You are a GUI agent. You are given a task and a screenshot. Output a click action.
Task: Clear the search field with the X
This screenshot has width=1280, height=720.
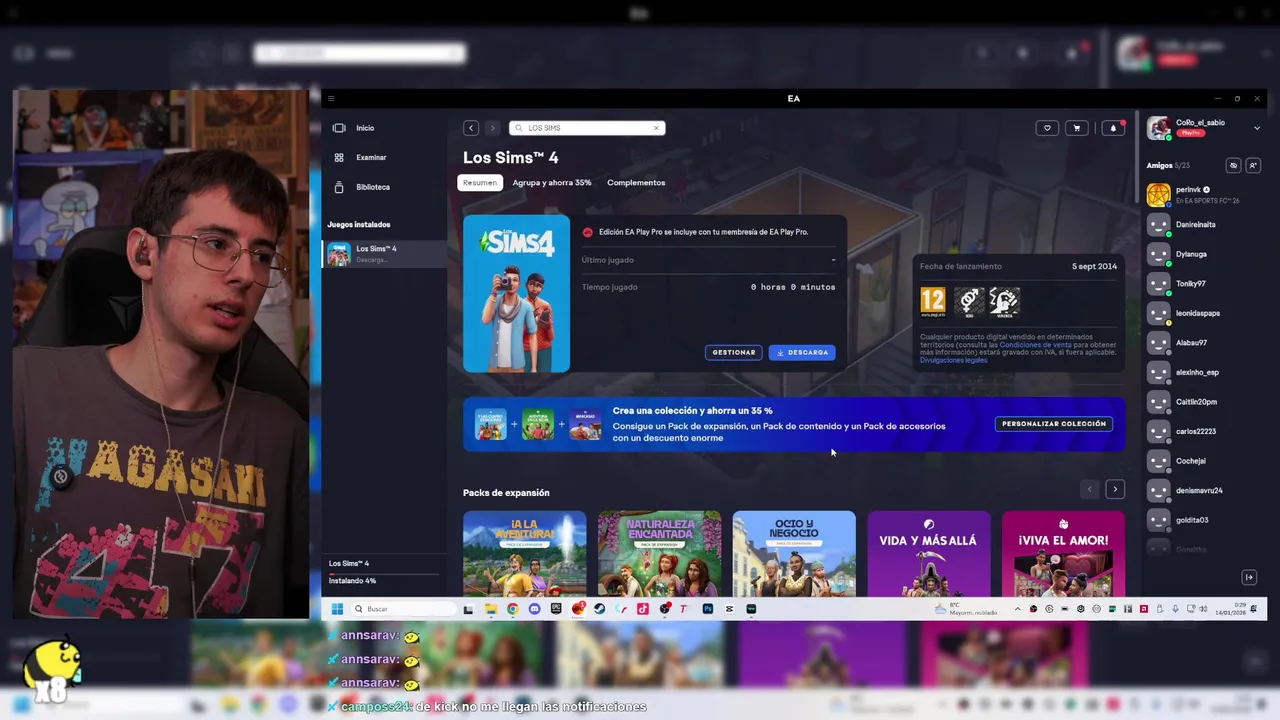pos(656,128)
